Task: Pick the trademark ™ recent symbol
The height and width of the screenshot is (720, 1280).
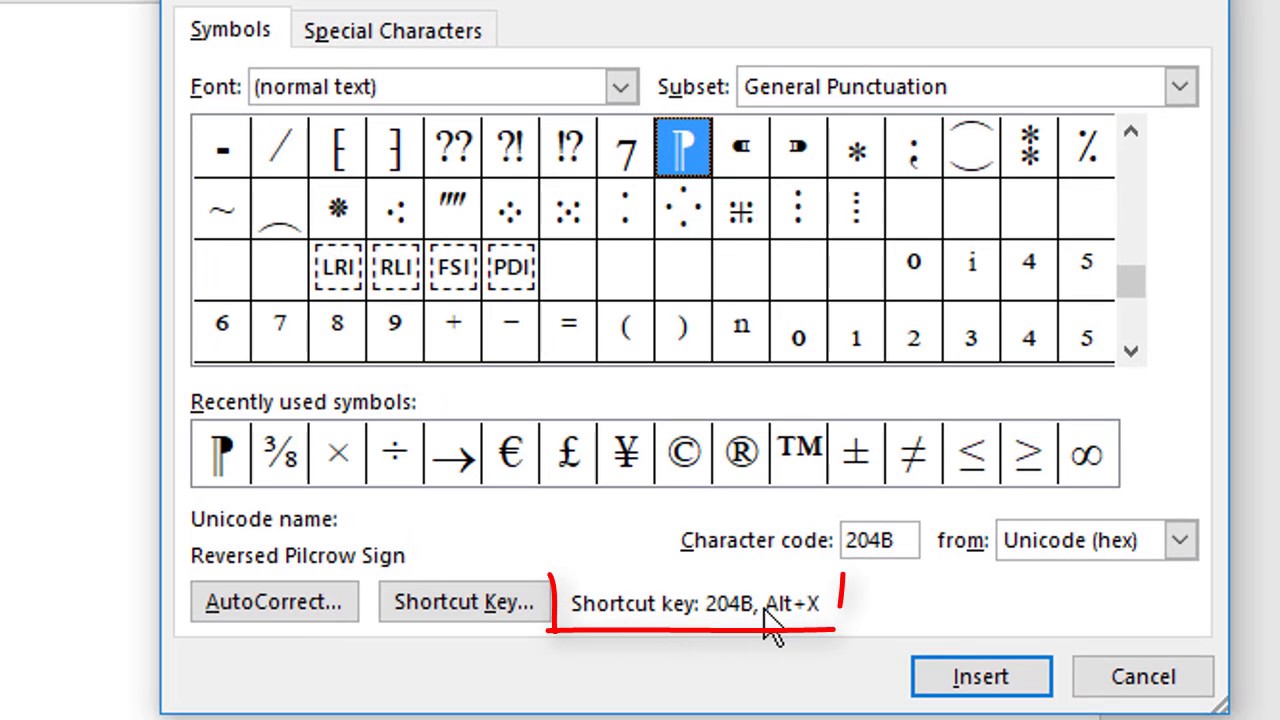Action: pyautogui.click(x=798, y=454)
